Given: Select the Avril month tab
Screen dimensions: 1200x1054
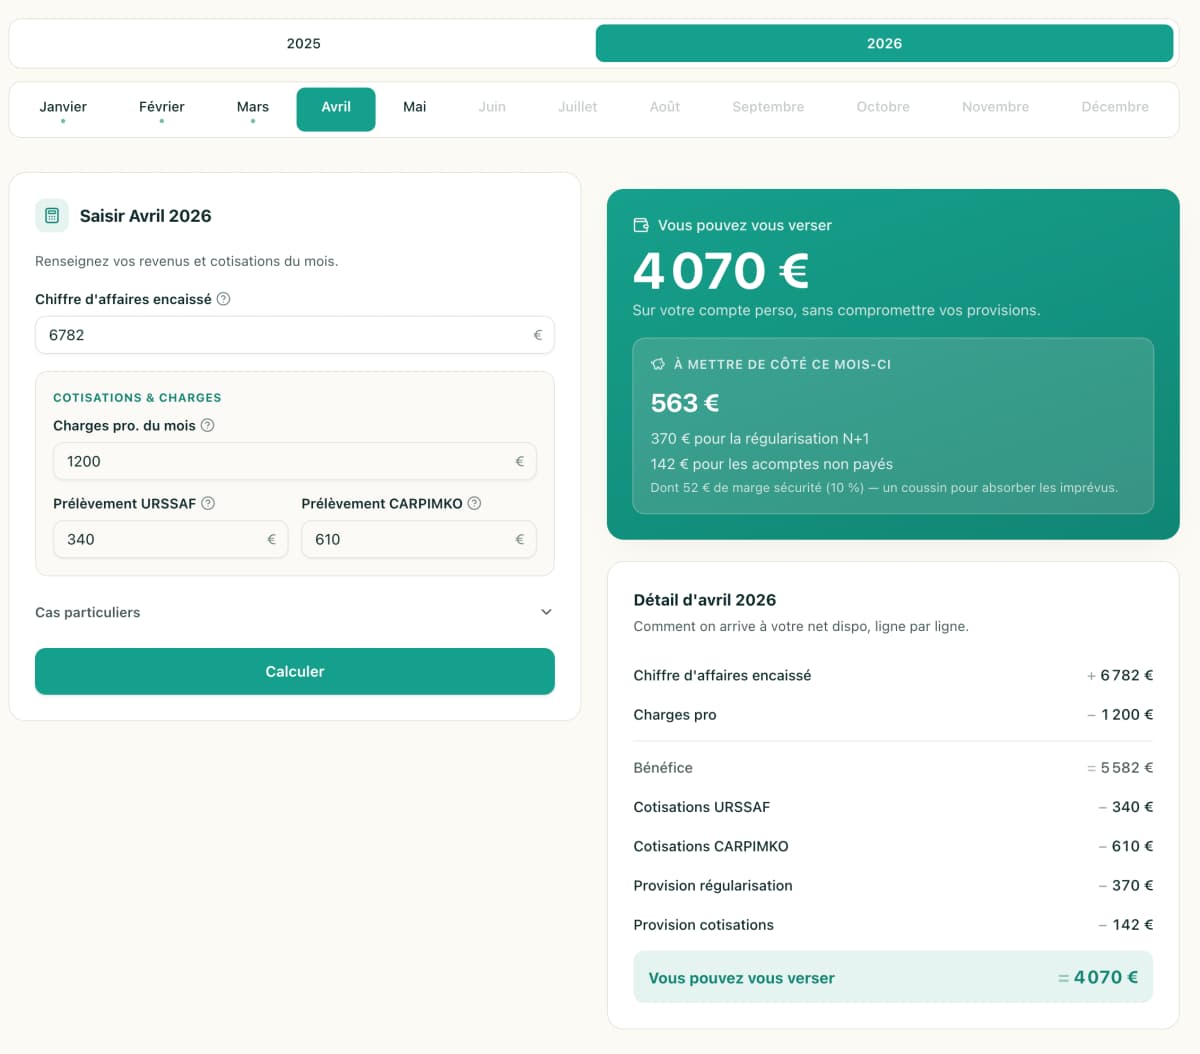Looking at the screenshot, I should click(336, 109).
